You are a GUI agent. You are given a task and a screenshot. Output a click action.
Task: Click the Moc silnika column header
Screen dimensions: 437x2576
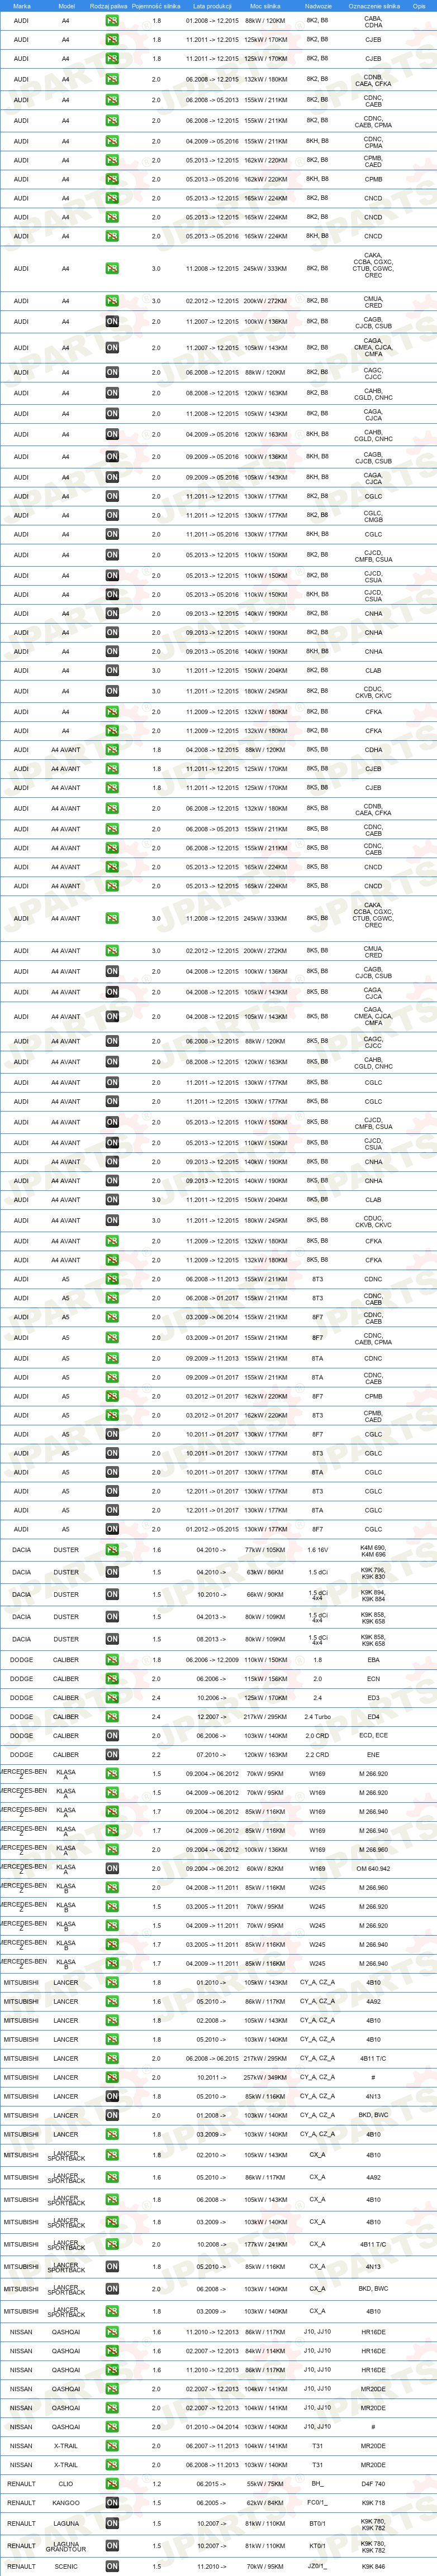pyautogui.click(x=265, y=6)
